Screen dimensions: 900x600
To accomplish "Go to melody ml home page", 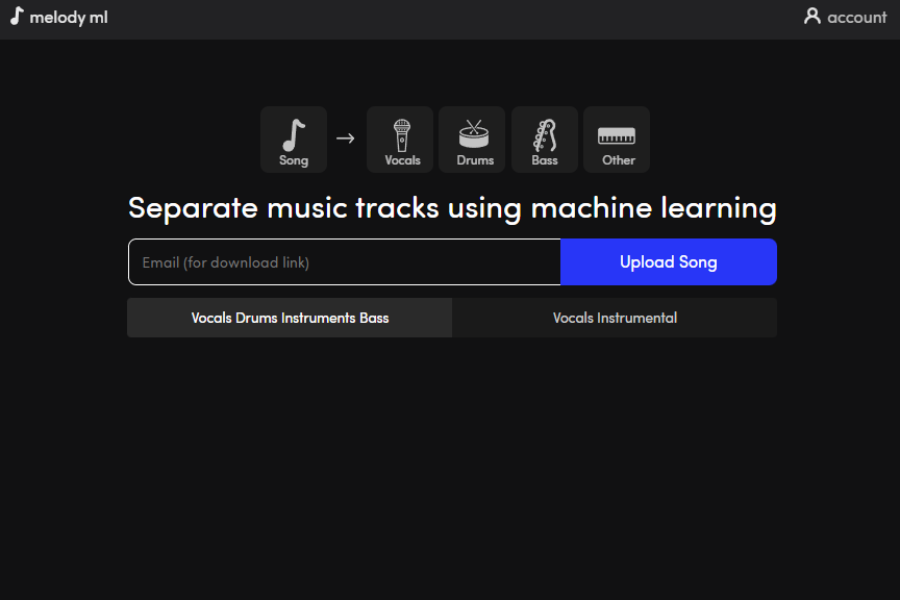I will coord(58,16).
